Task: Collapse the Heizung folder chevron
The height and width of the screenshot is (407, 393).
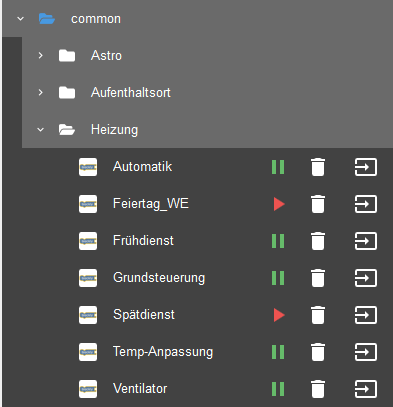Action: point(40,129)
